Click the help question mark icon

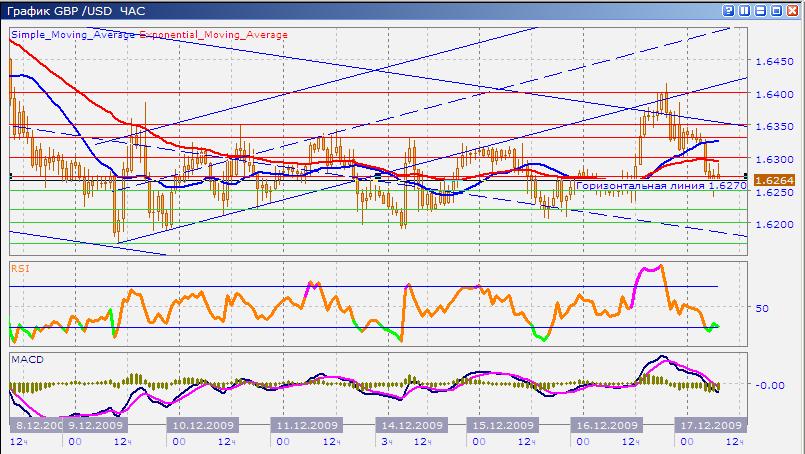pyautogui.click(x=728, y=9)
